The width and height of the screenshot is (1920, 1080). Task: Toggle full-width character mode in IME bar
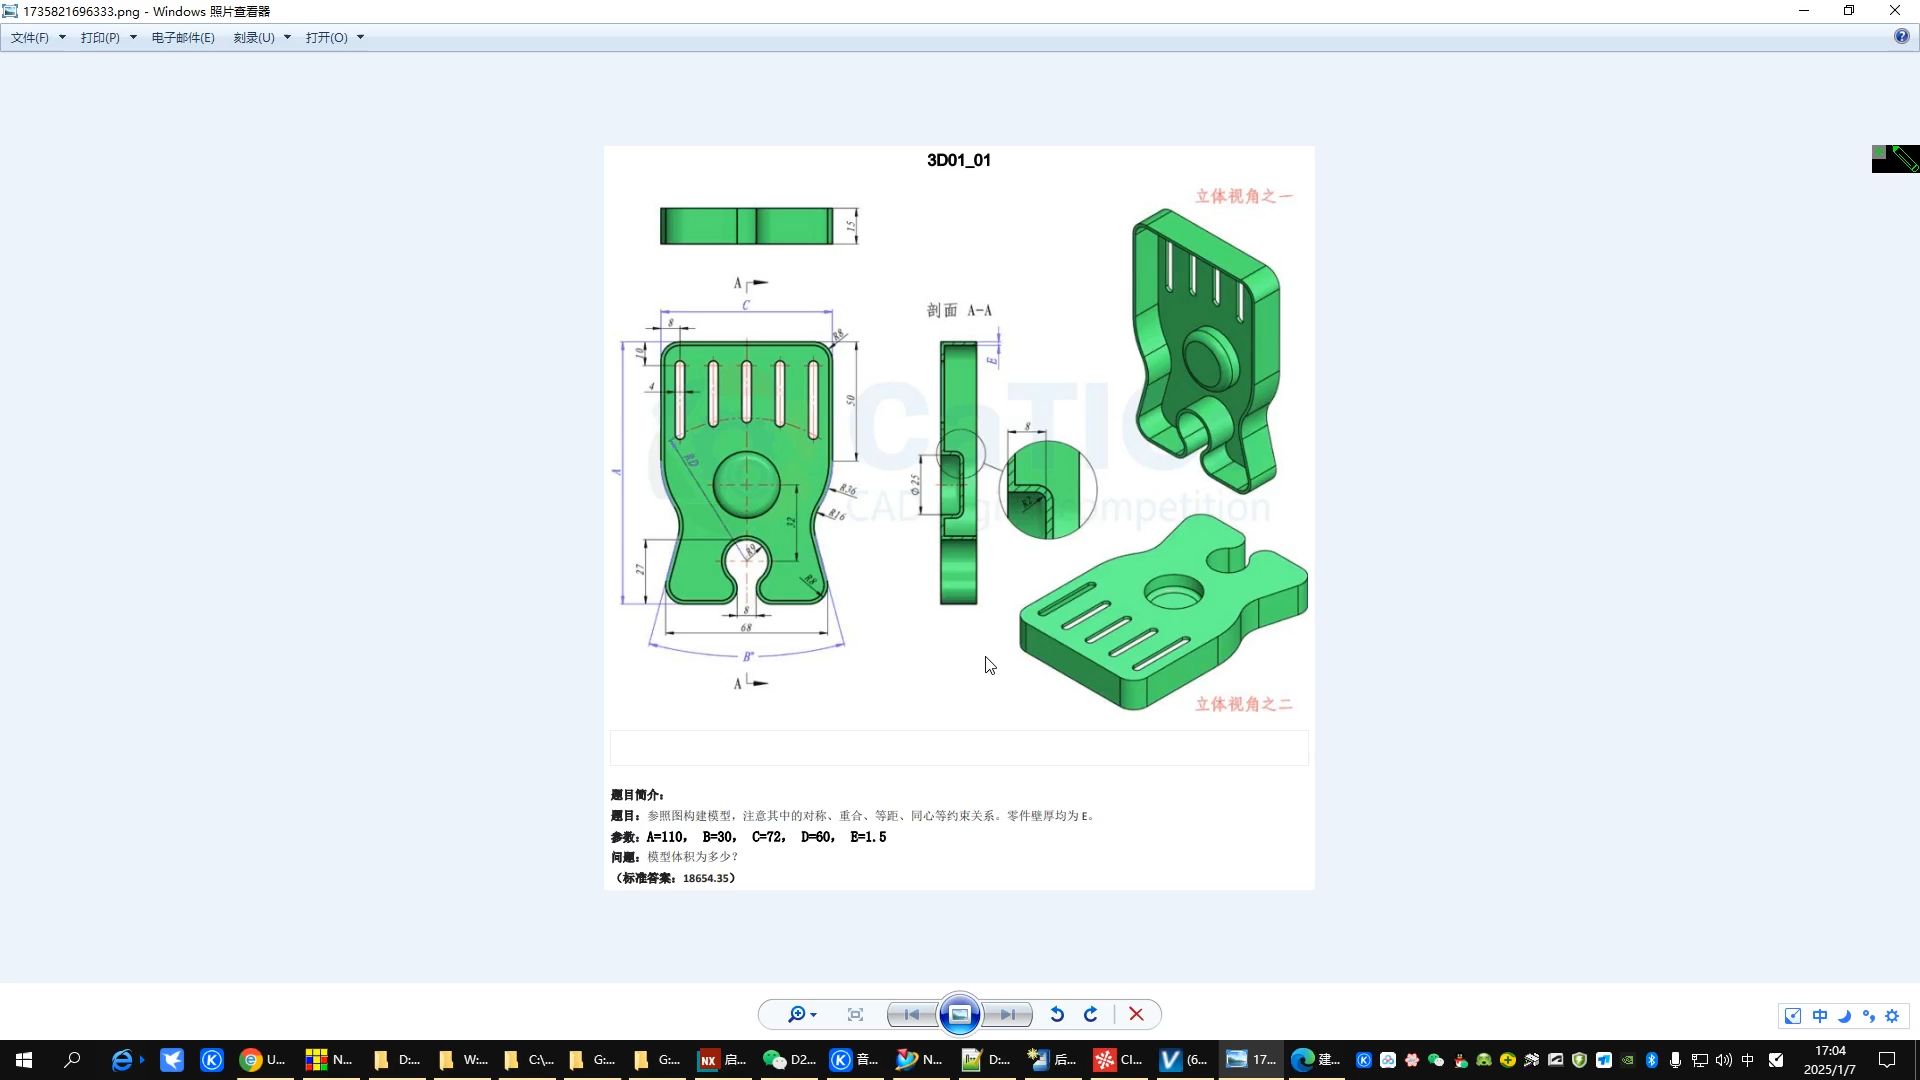1844,1015
